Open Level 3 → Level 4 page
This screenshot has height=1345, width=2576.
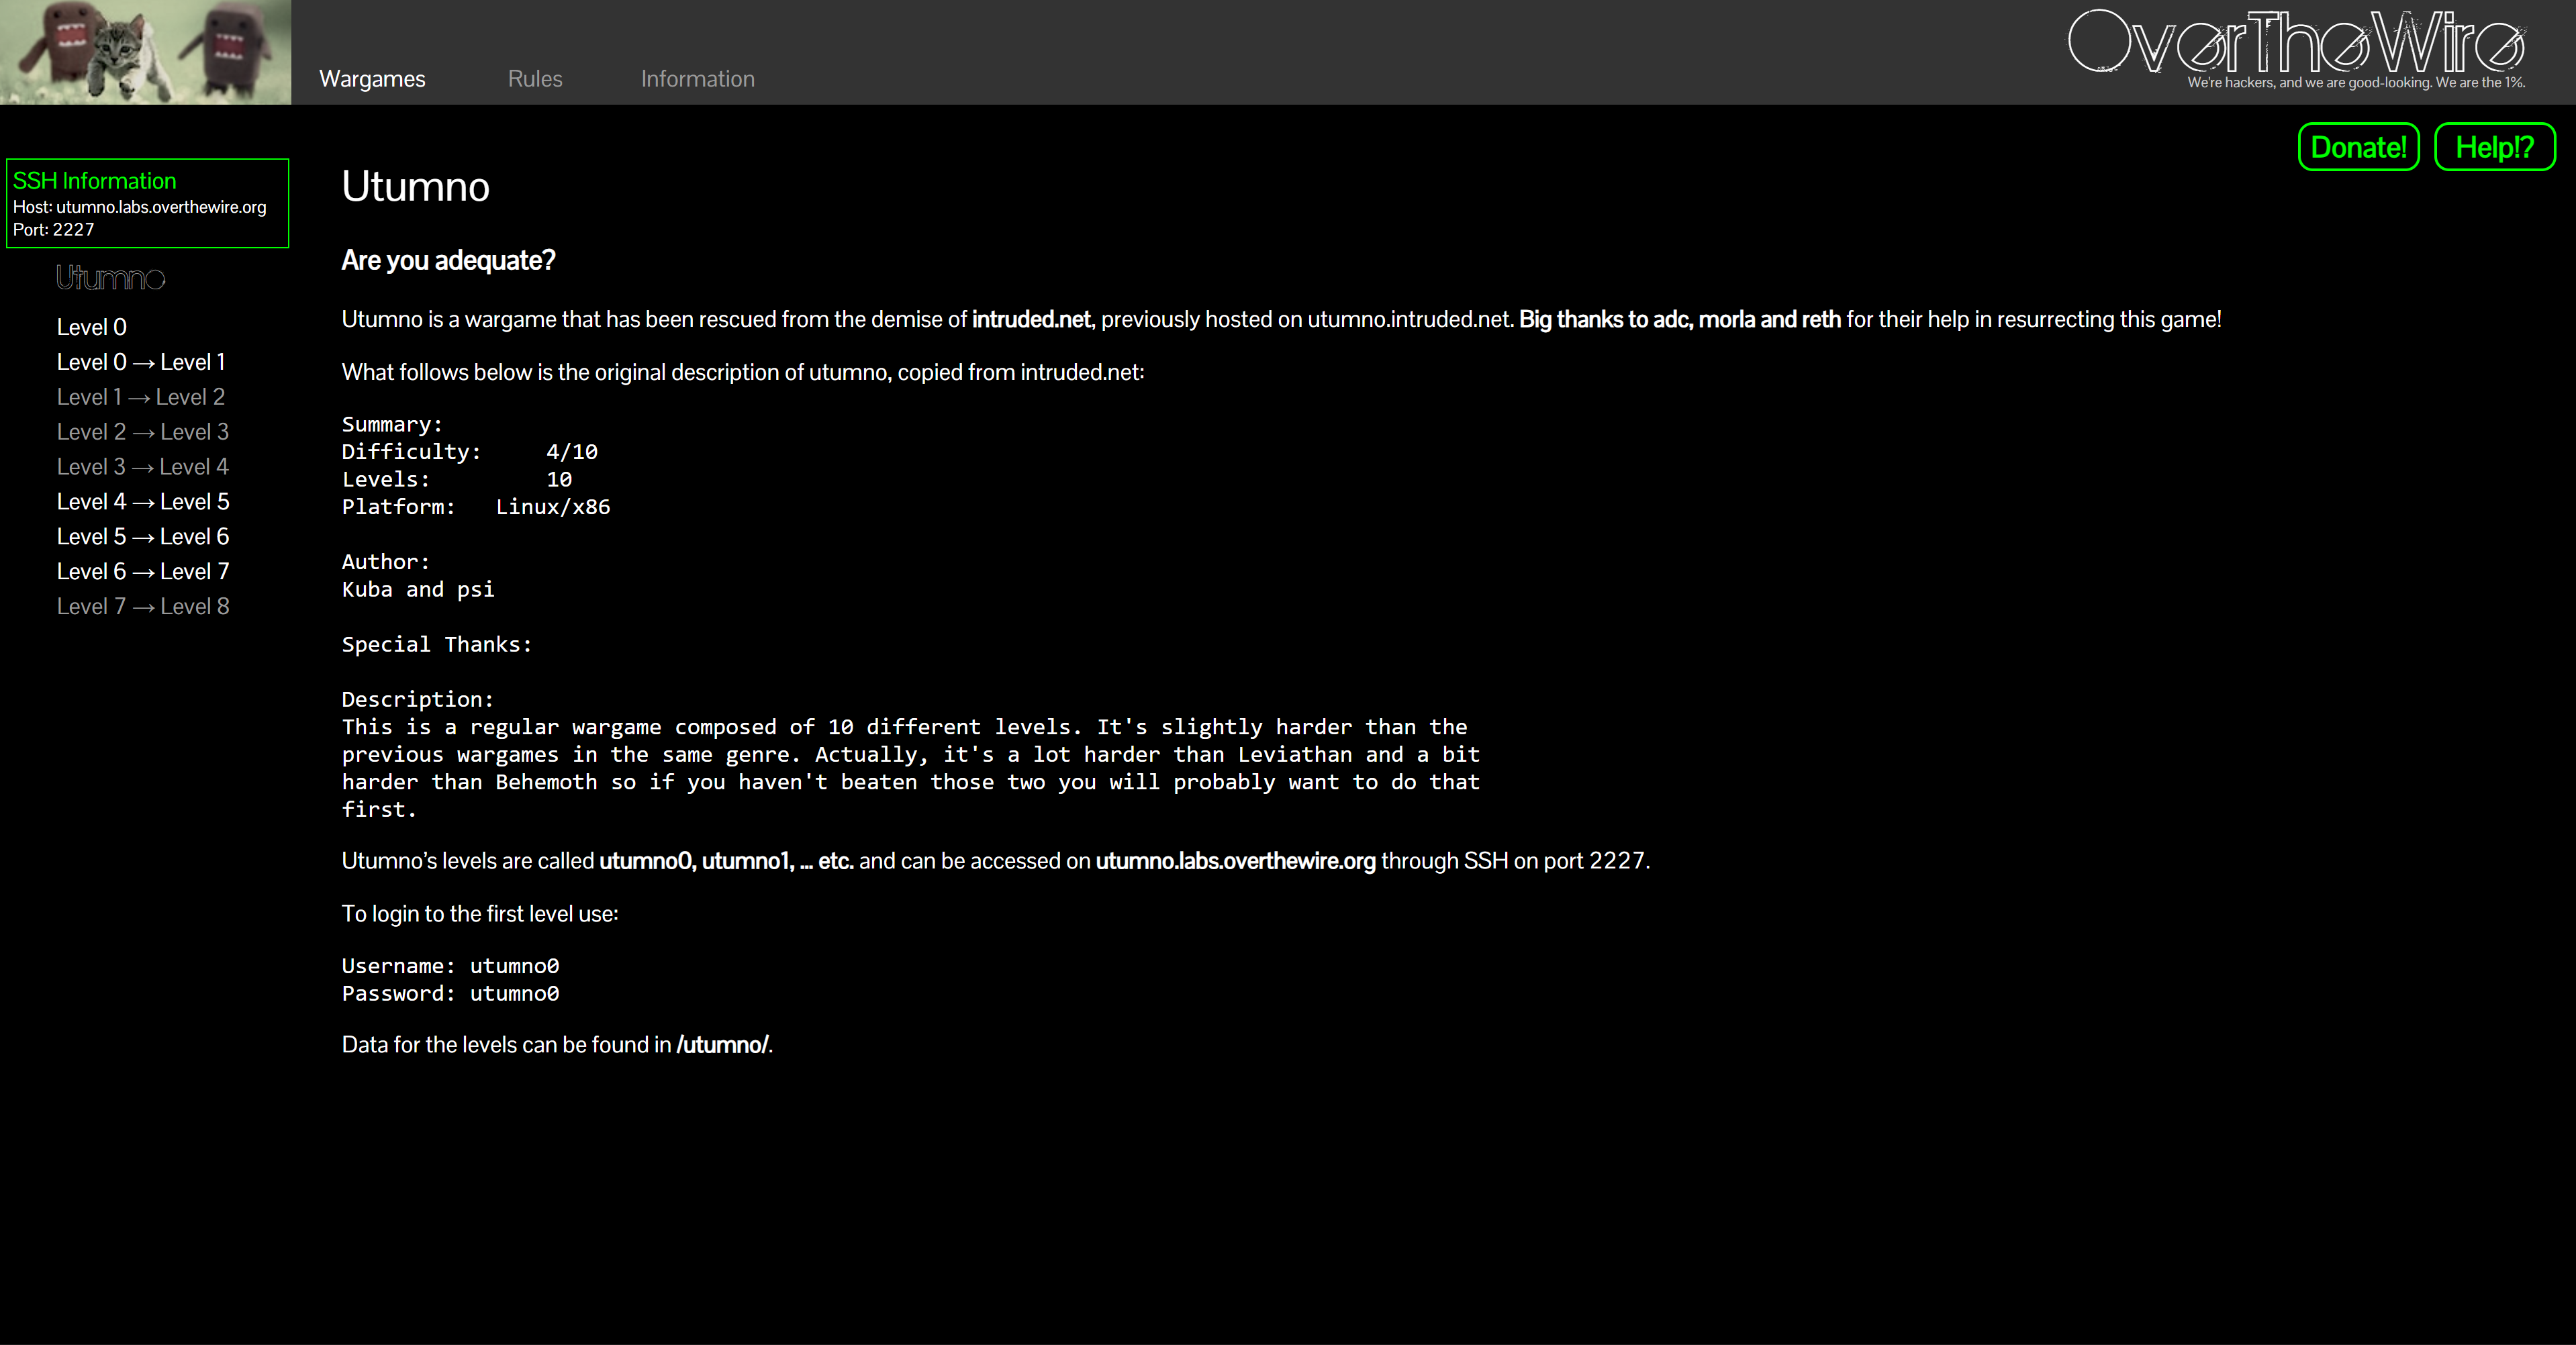tap(143, 467)
